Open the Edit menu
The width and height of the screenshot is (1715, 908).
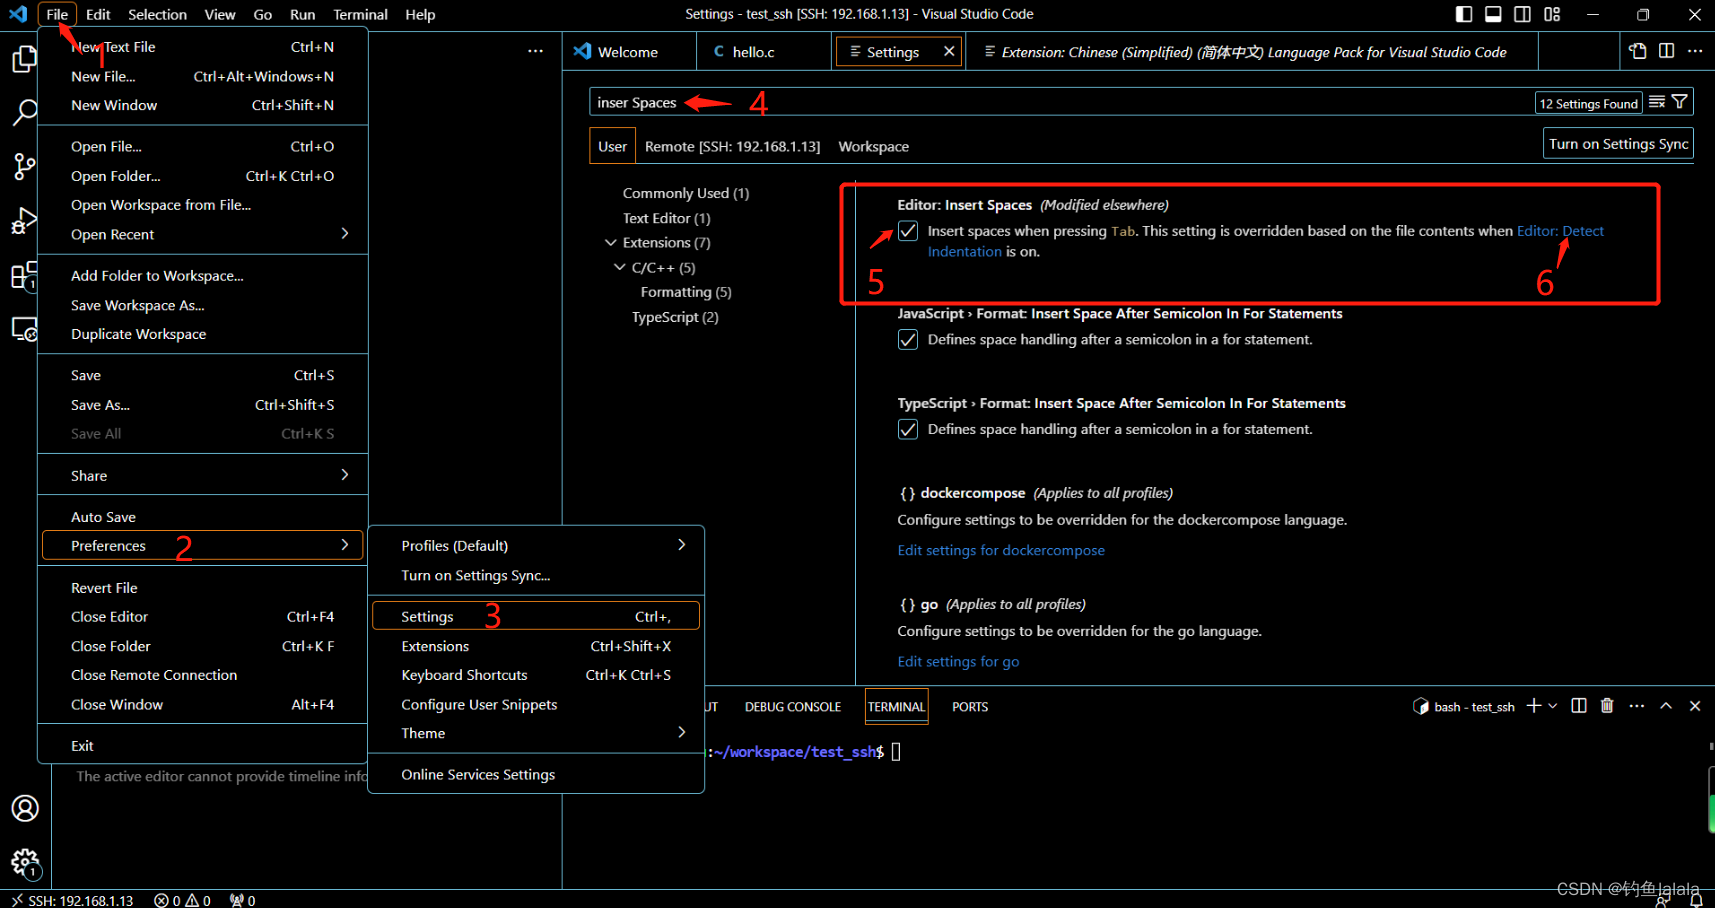click(98, 14)
